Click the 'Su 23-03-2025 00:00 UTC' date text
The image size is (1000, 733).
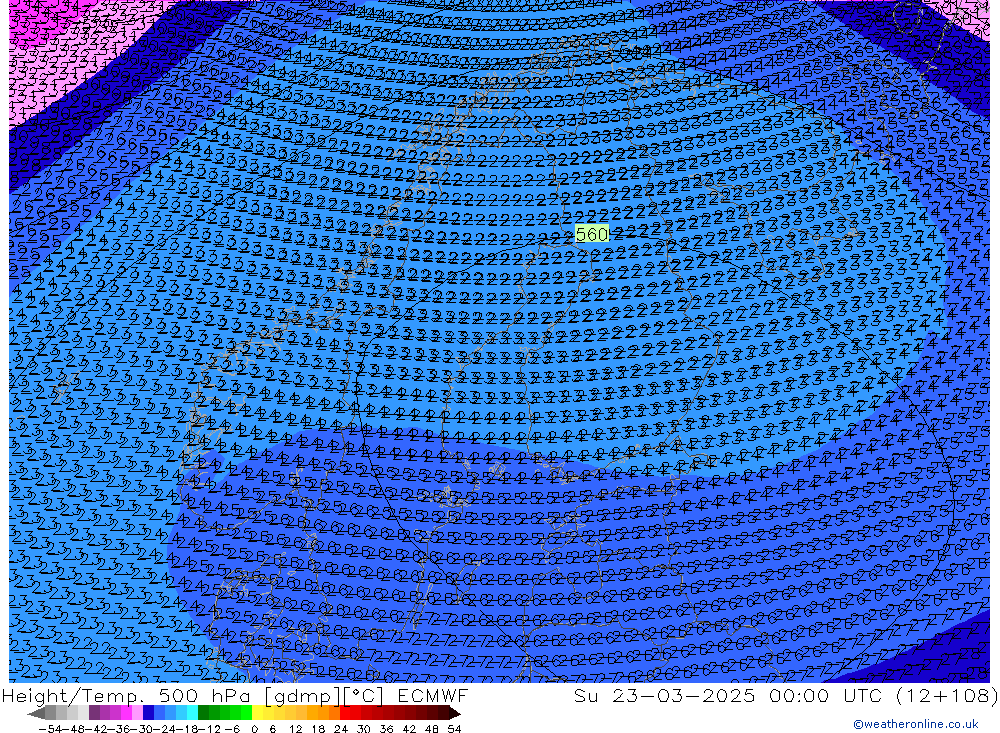point(726,695)
